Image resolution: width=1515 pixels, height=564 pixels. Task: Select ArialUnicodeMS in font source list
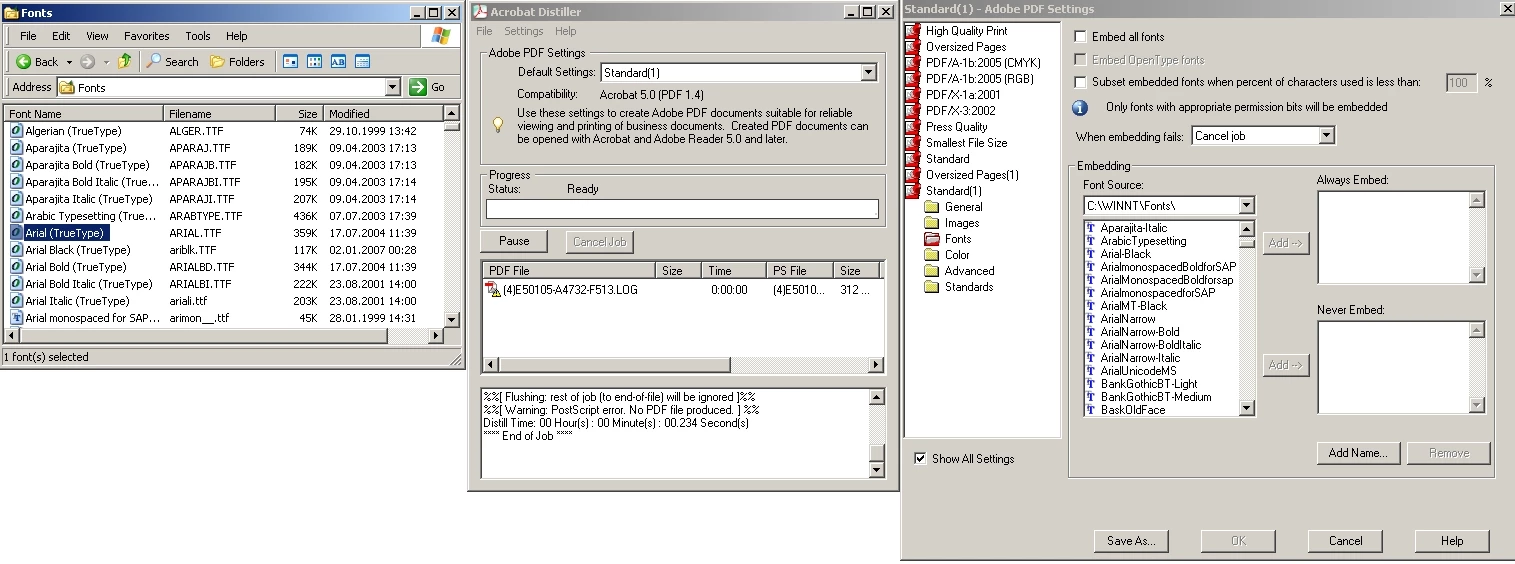1138,371
